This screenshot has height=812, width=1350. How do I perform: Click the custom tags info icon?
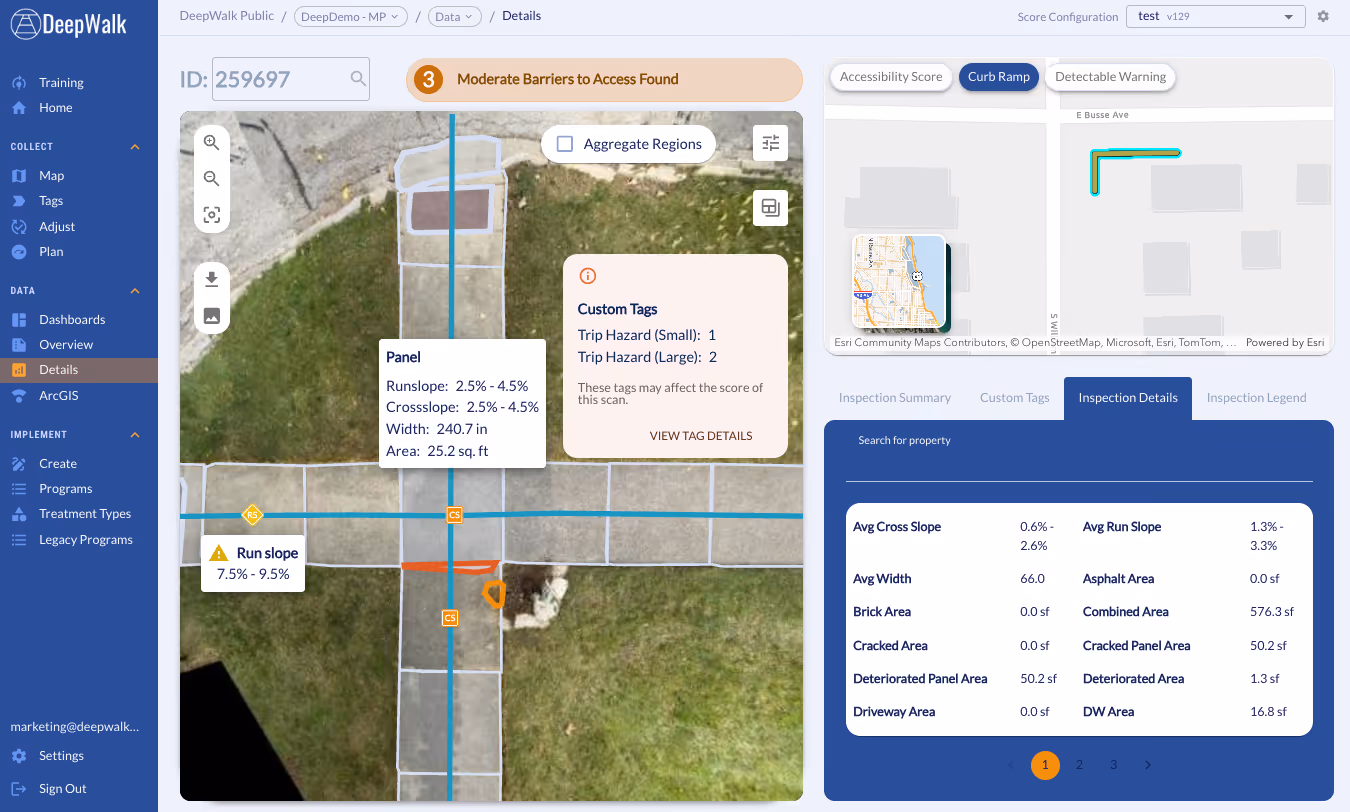coord(588,276)
